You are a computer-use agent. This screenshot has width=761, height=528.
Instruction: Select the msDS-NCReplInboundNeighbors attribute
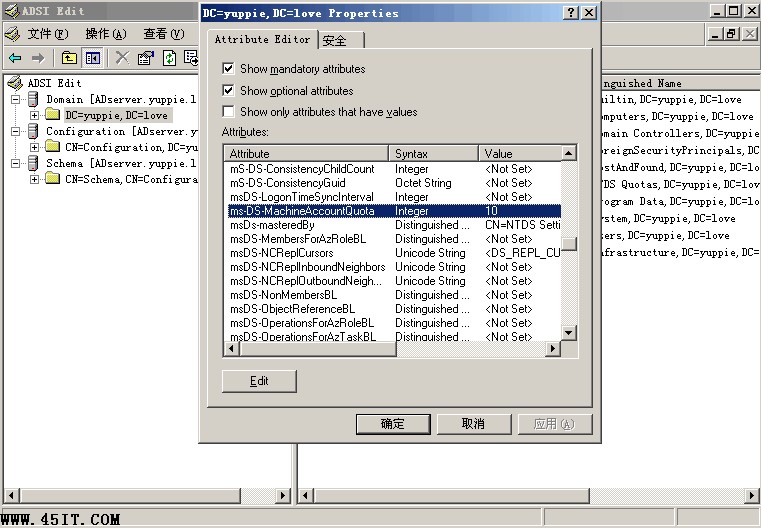[307, 267]
